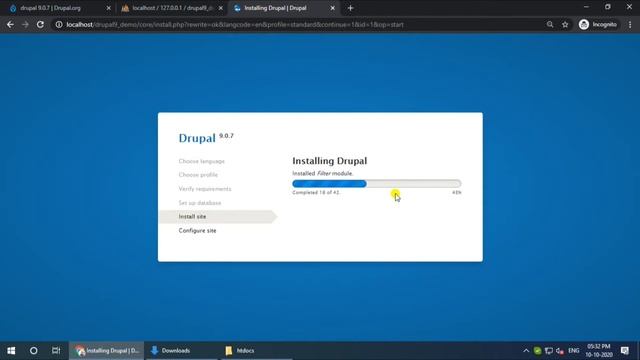This screenshot has width=640, height=360.
Task: Click the progress percentage value
Action: click(x=457, y=192)
